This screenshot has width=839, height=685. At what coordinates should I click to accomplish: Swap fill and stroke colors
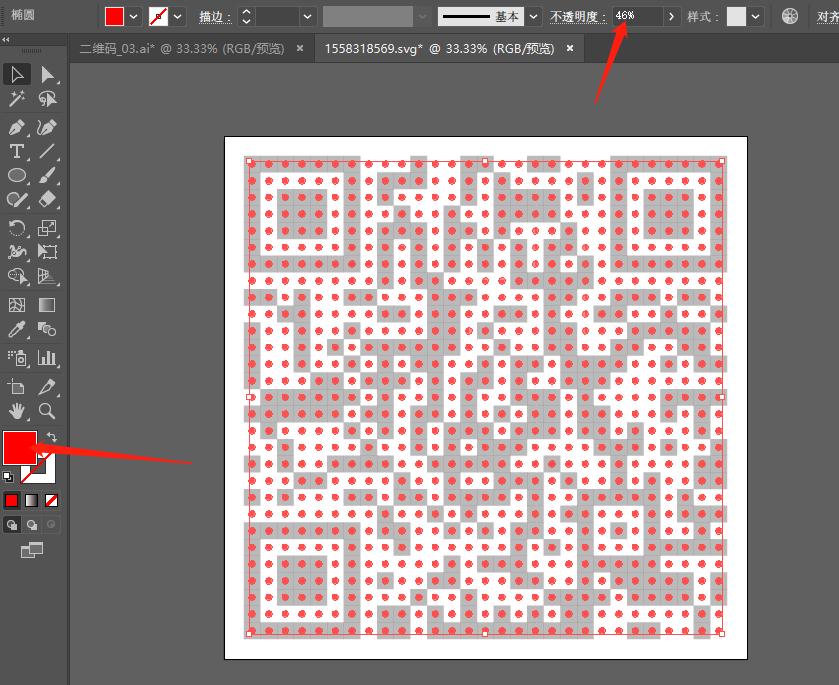point(51,437)
